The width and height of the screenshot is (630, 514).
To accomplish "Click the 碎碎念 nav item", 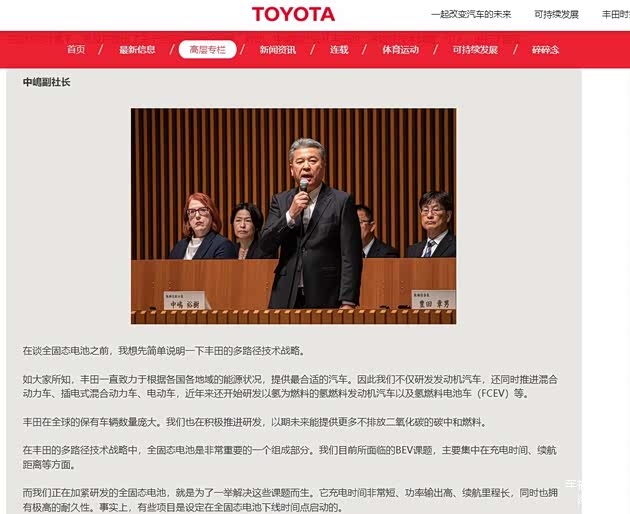I will (545, 50).
